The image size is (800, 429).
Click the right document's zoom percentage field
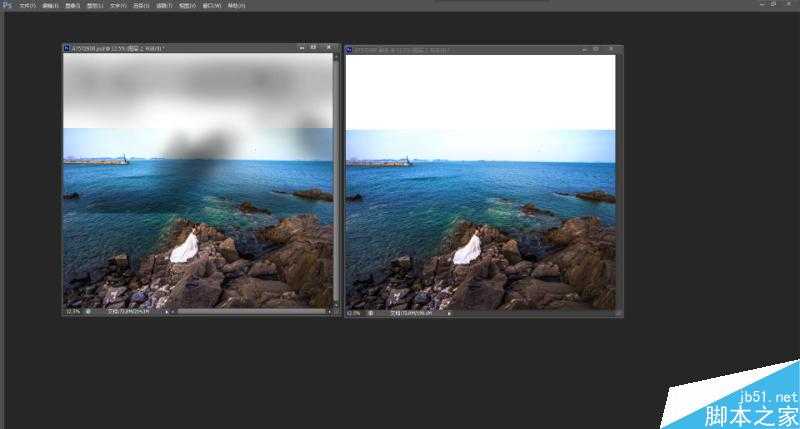pyautogui.click(x=354, y=312)
